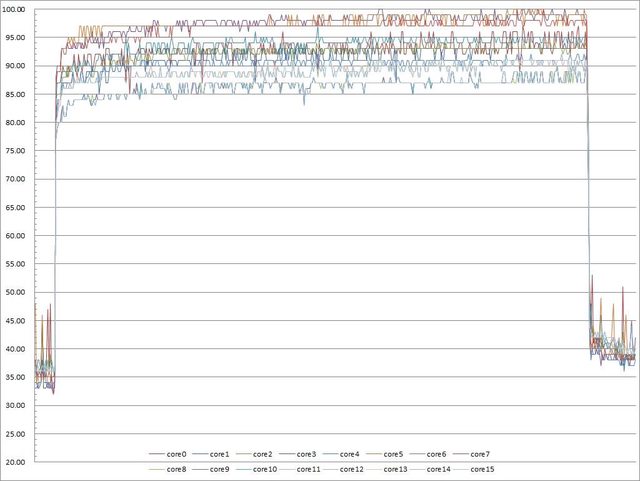The height and width of the screenshot is (481, 640).
Task: Click the 20.00 y-axis label
Action: click(x=15, y=462)
